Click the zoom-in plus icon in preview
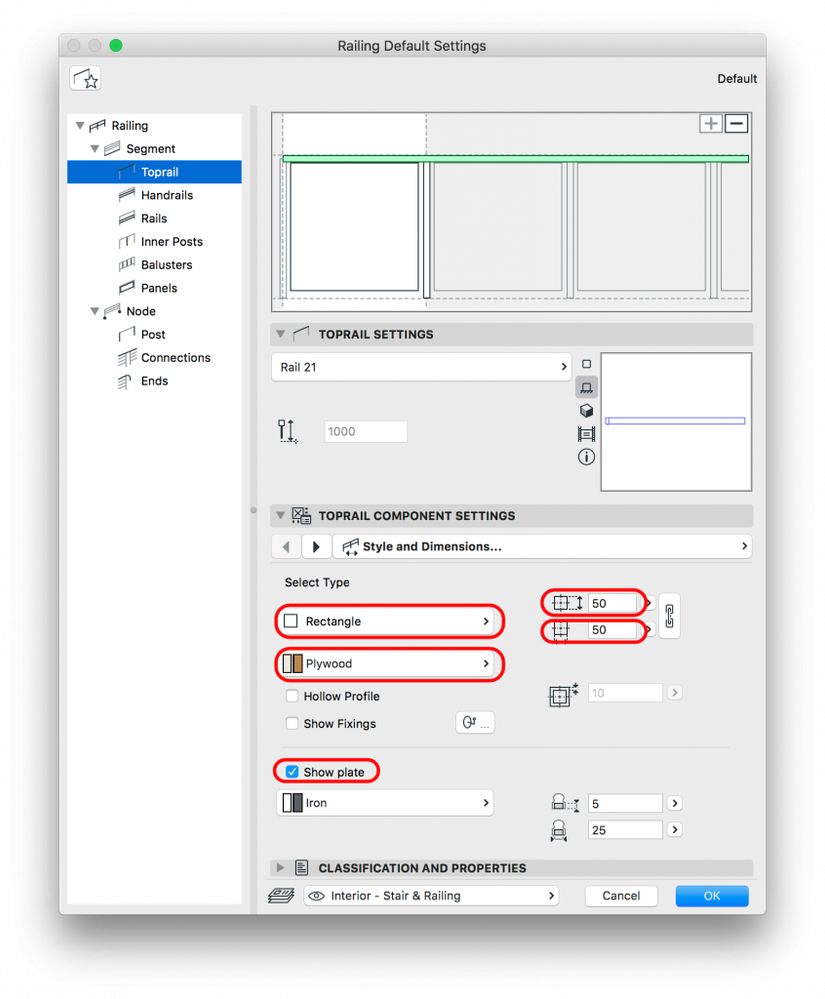 (x=710, y=124)
